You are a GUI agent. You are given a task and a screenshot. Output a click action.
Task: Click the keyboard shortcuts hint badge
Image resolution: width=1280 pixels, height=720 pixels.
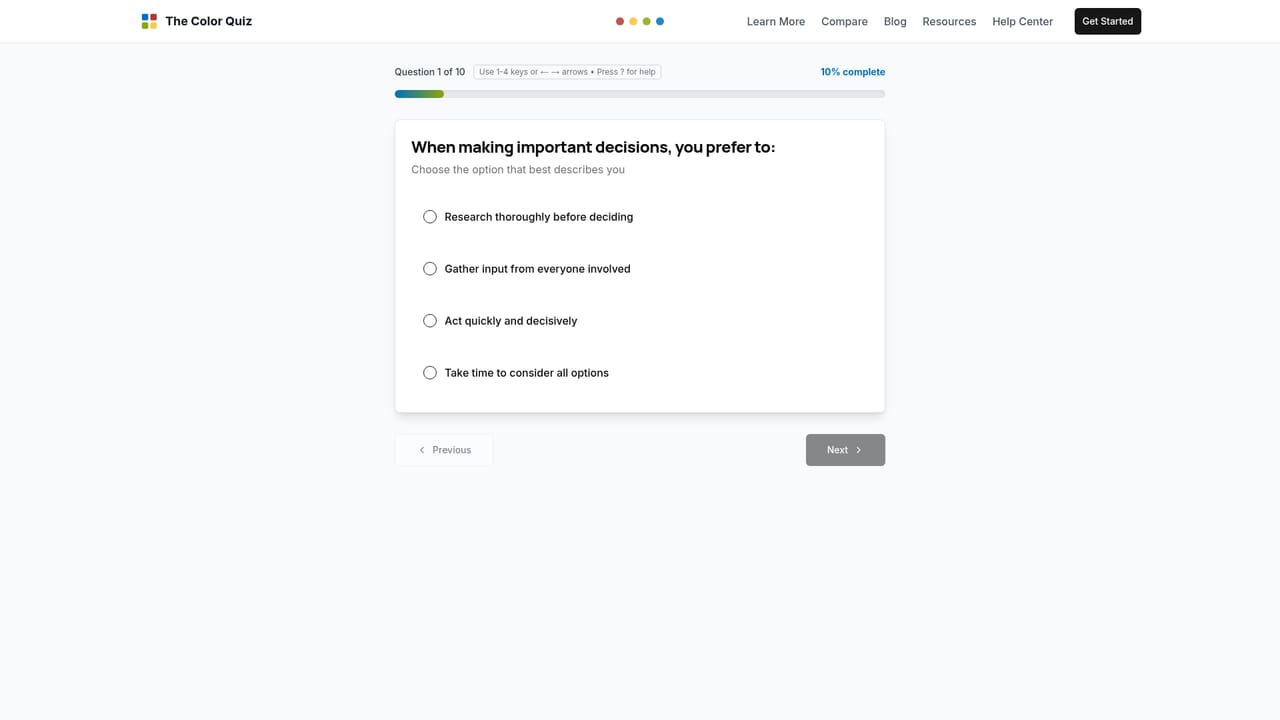pos(567,72)
